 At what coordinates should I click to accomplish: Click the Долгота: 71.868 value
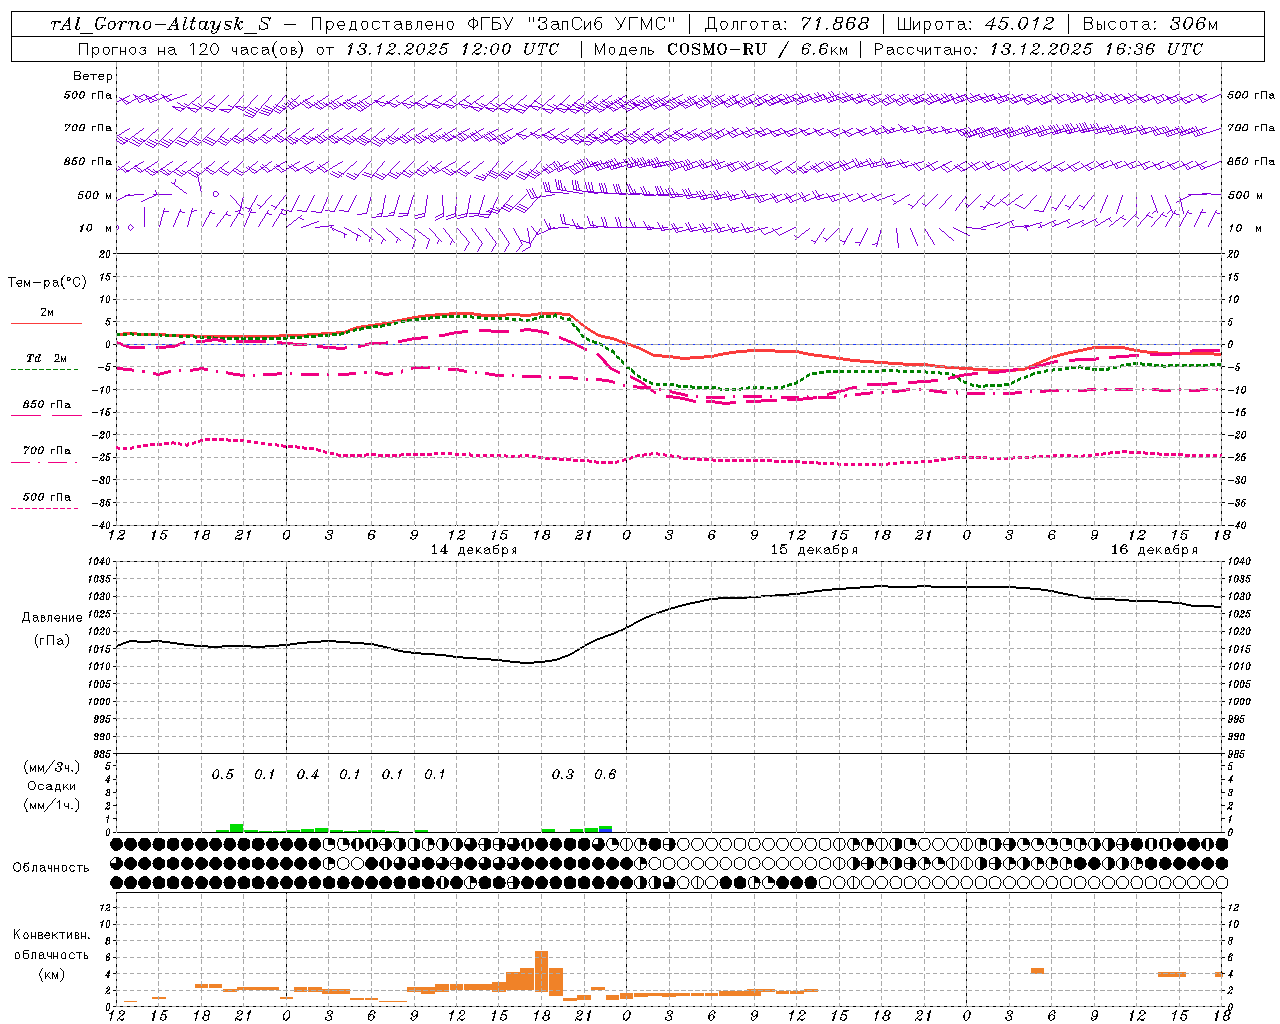(x=787, y=24)
